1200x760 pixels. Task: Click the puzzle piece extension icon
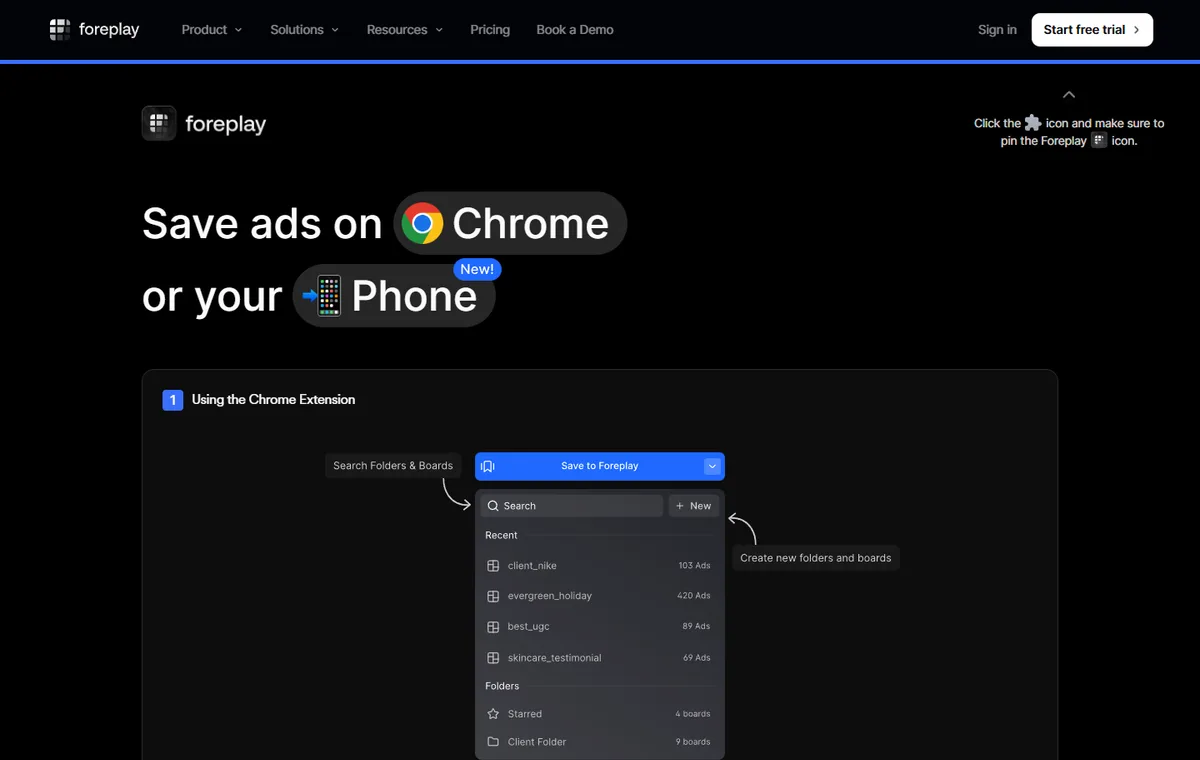coord(1033,123)
